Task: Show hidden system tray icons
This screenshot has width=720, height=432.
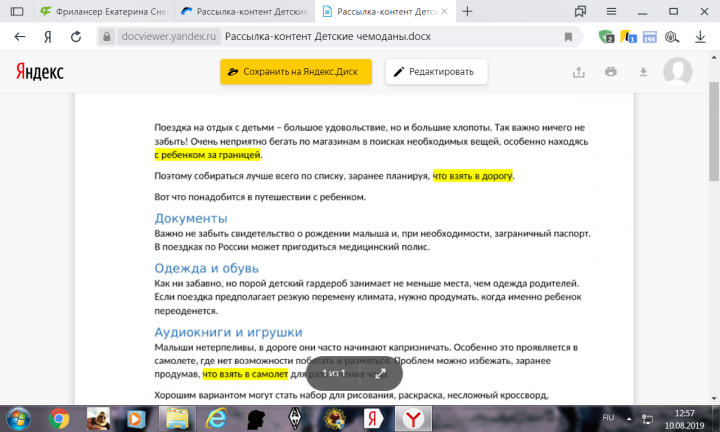Action: pos(629,419)
